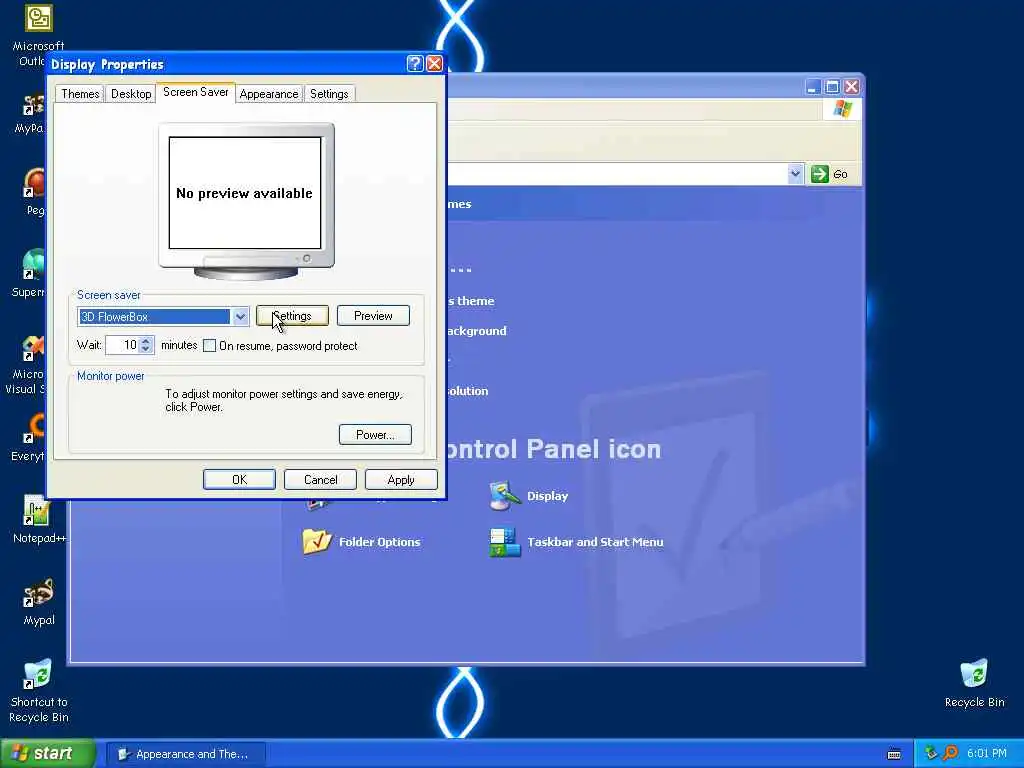Switch to the Appearance tab
This screenshot has width=1024, height=768.
pyautogui.click(x=268, y=93)
